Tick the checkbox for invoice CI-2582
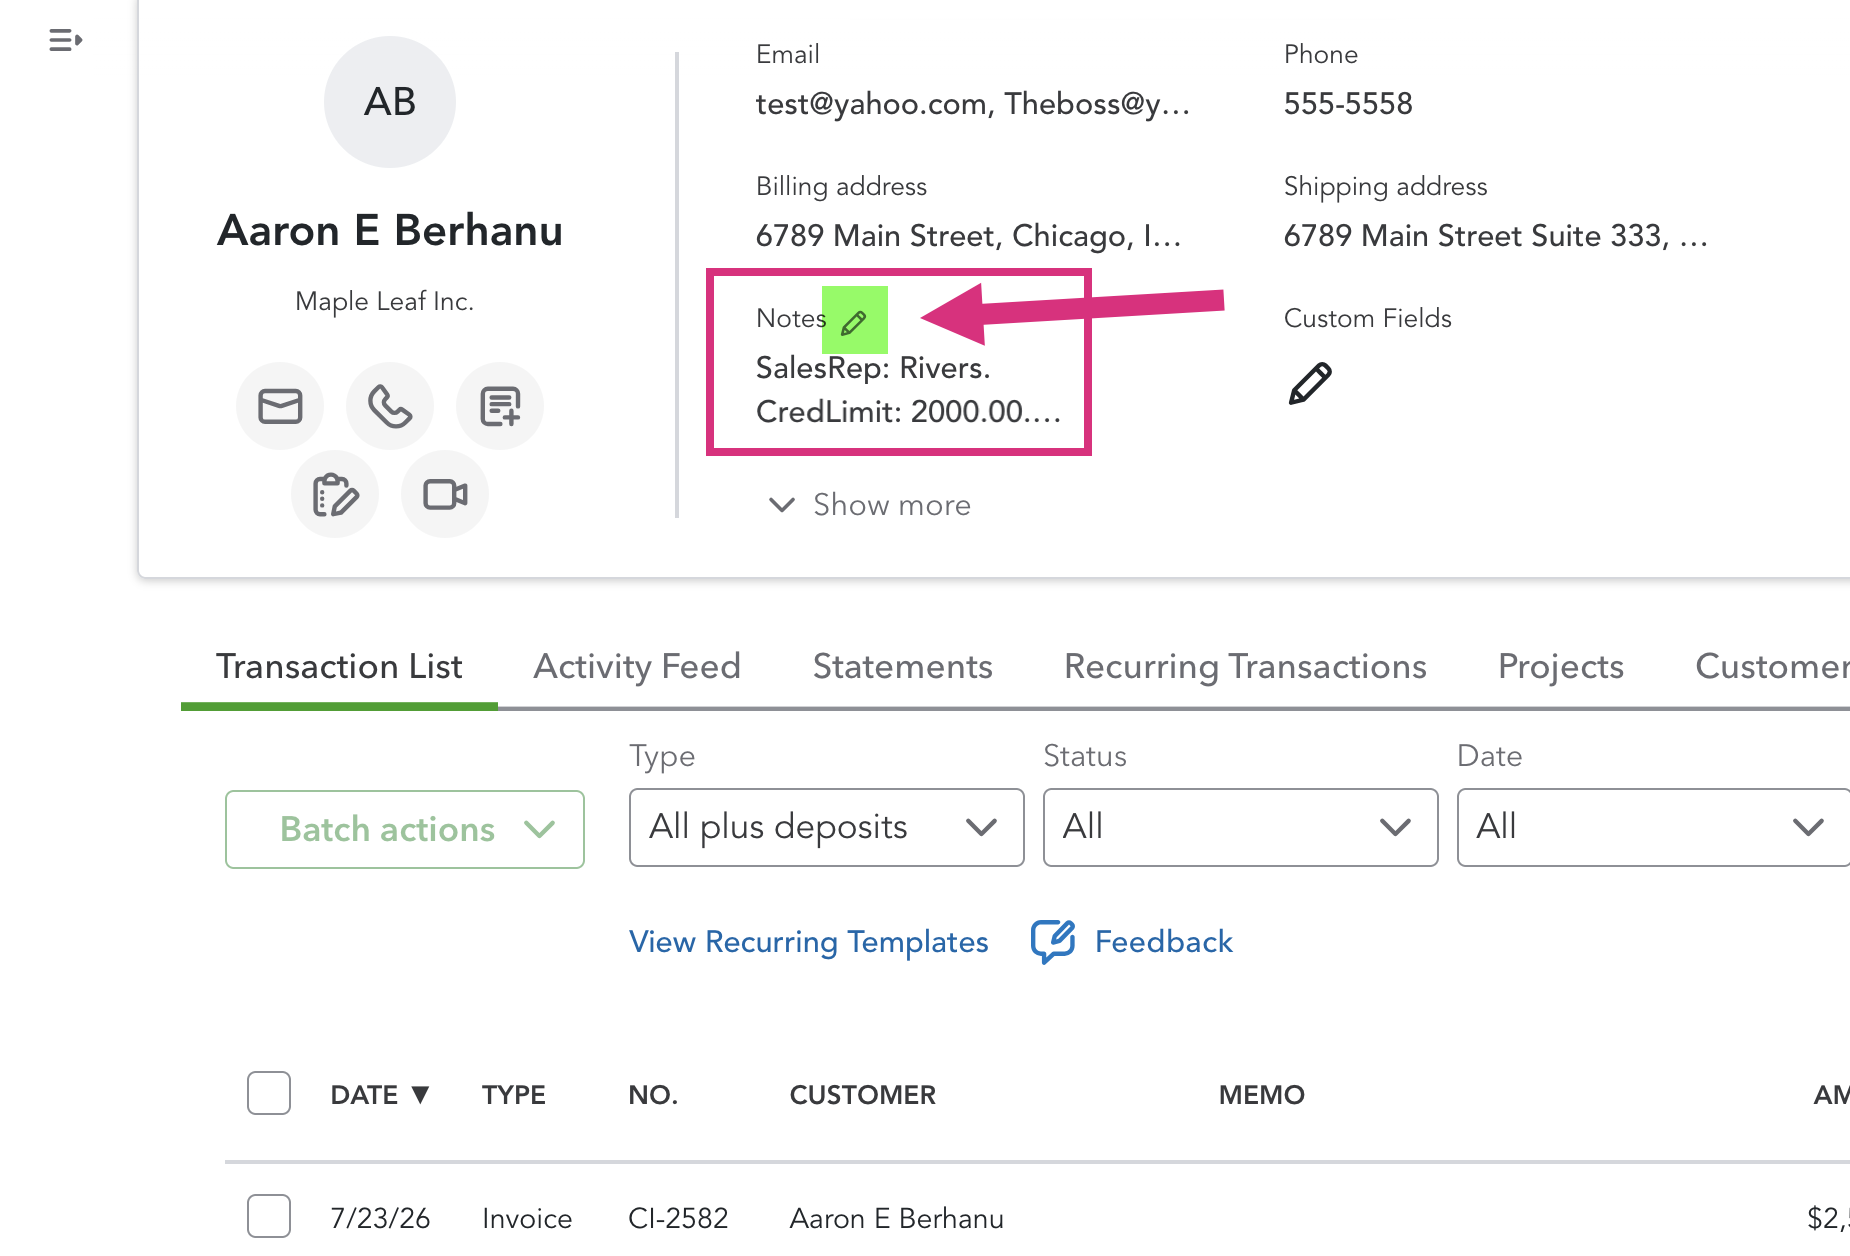This screenshot has width=1850, height=1256. pyautogui.click(x=269, y=1216)
